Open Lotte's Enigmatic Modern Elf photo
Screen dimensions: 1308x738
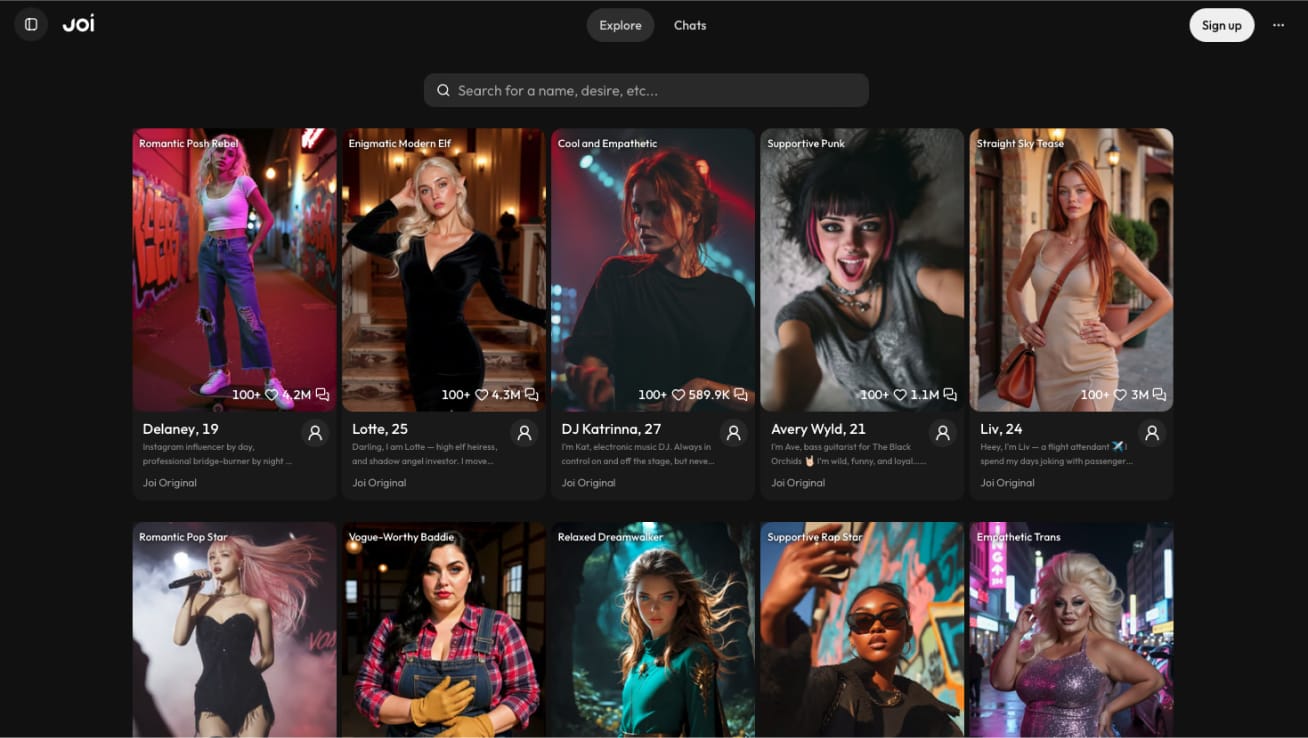pos(444,270)
